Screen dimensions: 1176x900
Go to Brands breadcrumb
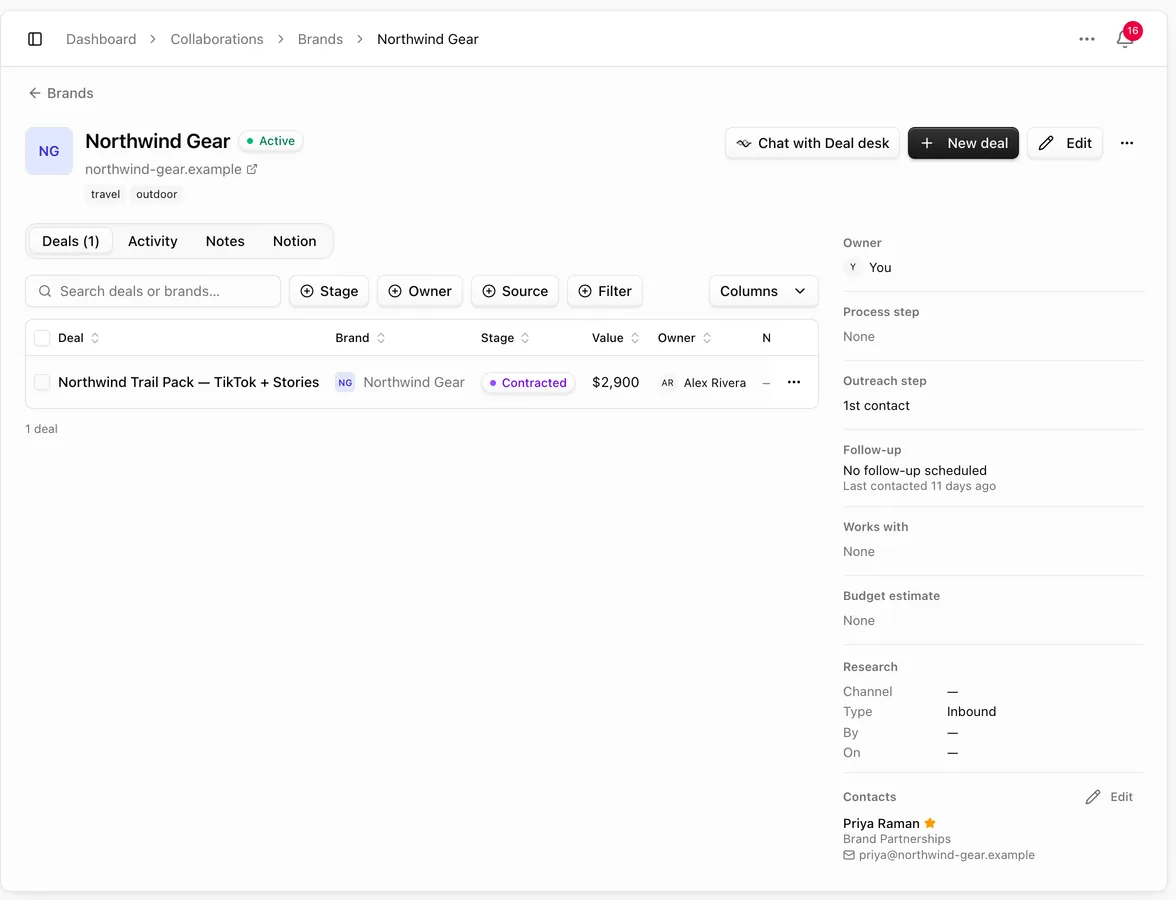pyautogui.click(x=320, y=39)
